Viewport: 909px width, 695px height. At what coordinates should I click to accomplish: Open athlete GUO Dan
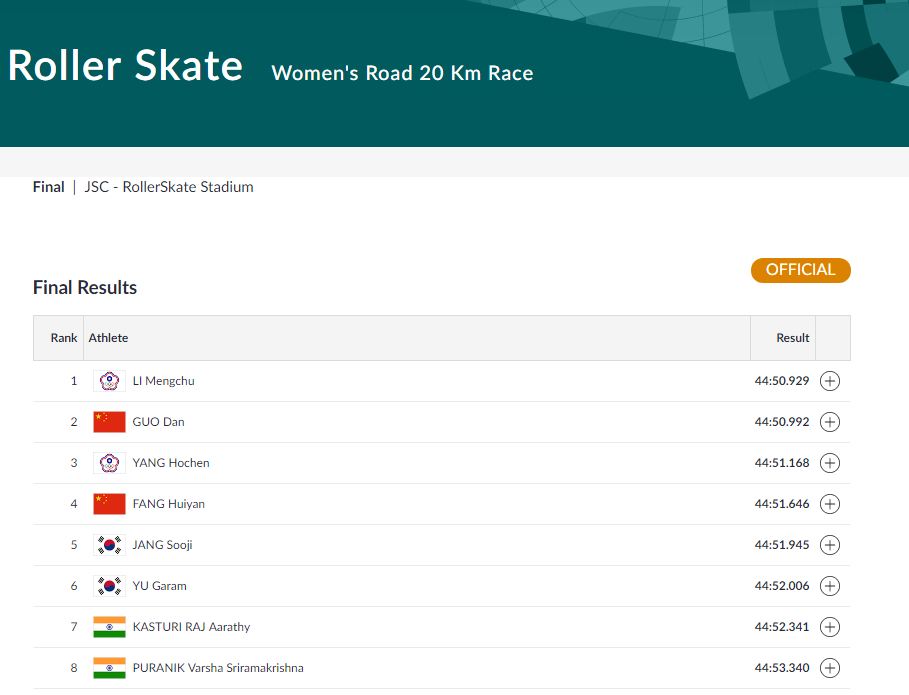click(x=158, y=422)
